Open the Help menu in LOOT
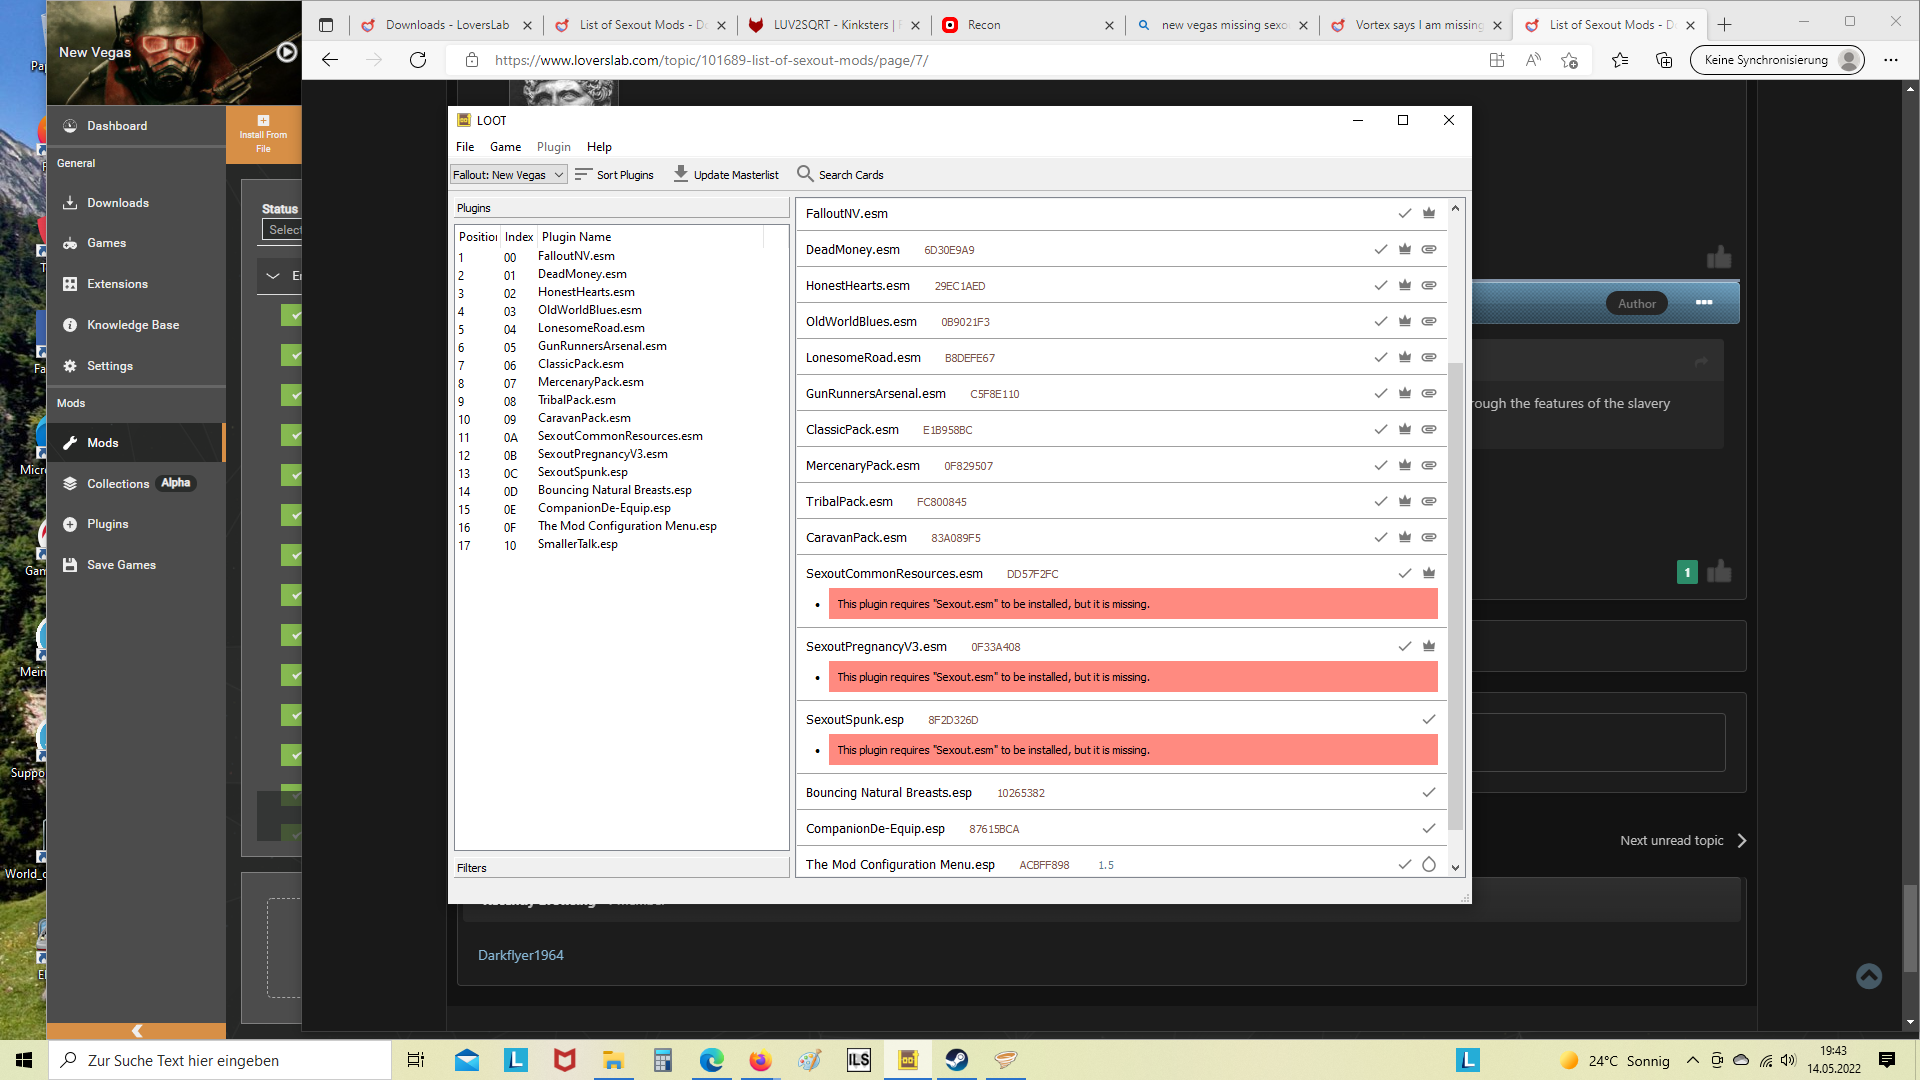The height and width of the screenshot is (1080, 1920). (599, 147)
